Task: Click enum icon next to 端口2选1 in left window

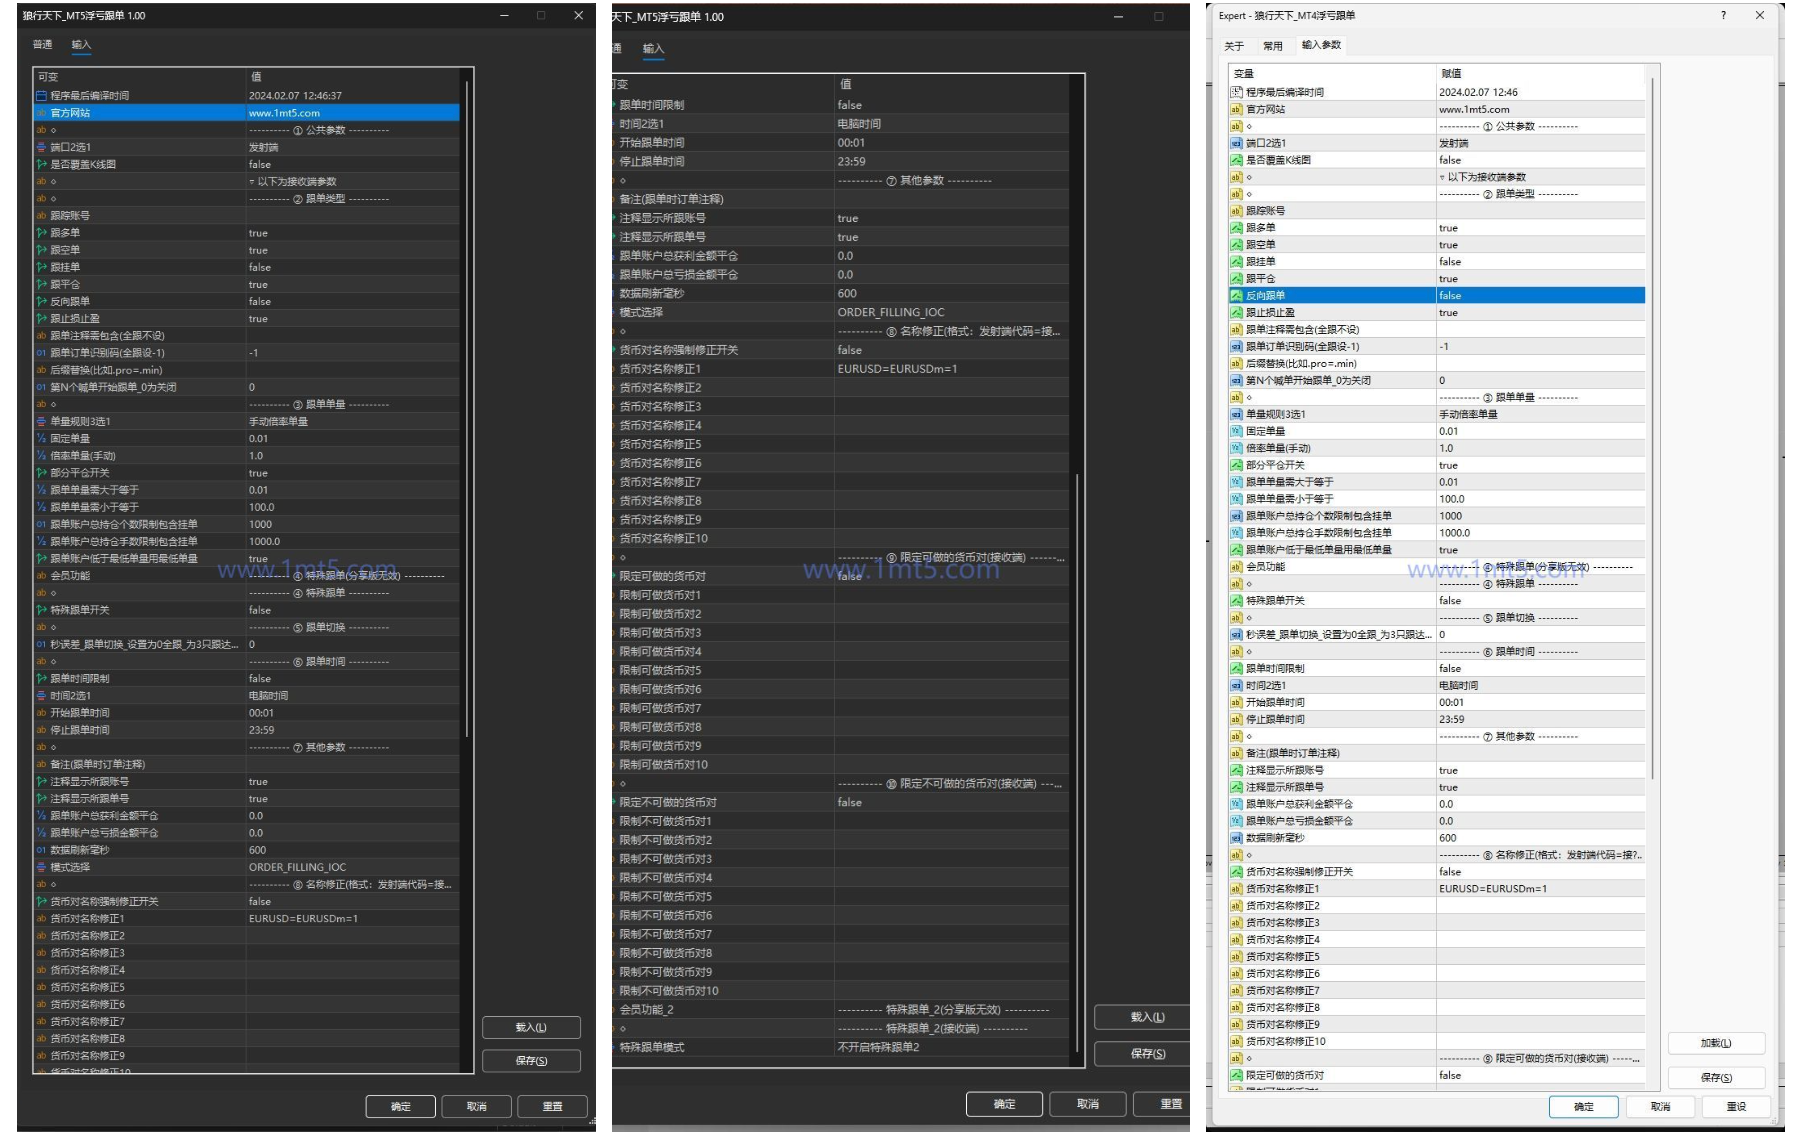Action: [x=41, y=147]
